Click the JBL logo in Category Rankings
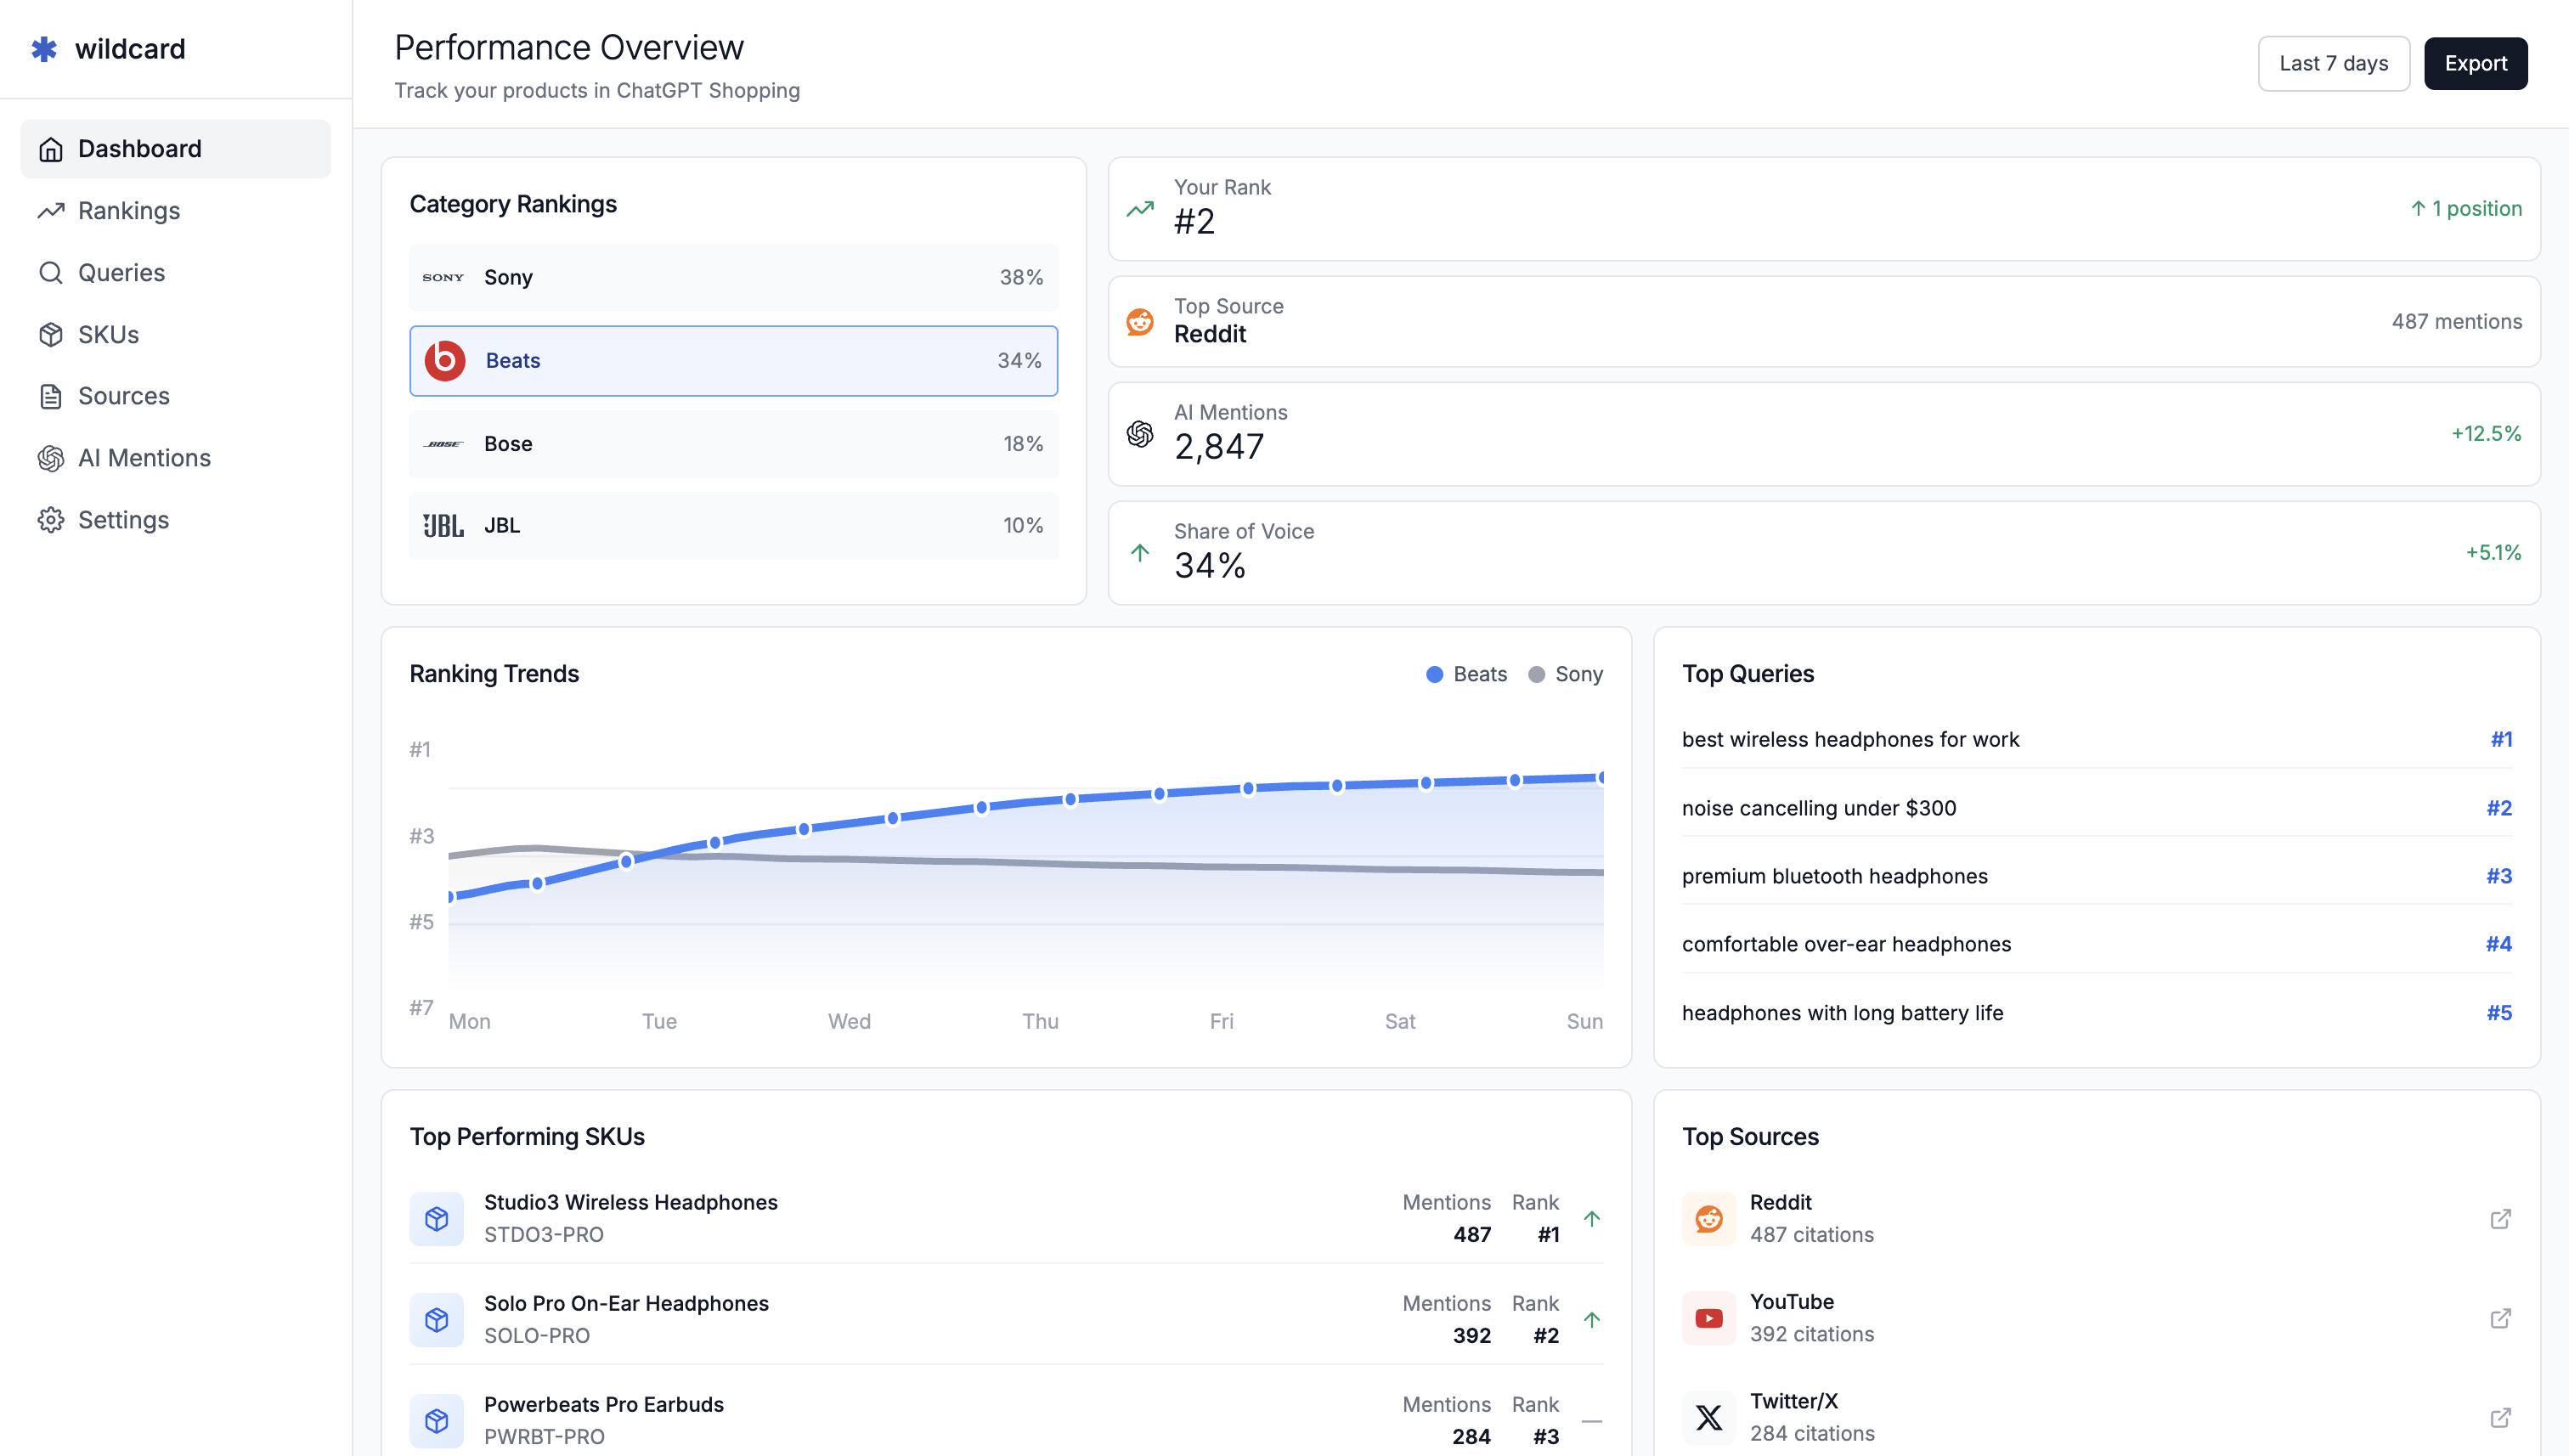This screenshot has height=1456, width=2569. (x=443, y=526)
